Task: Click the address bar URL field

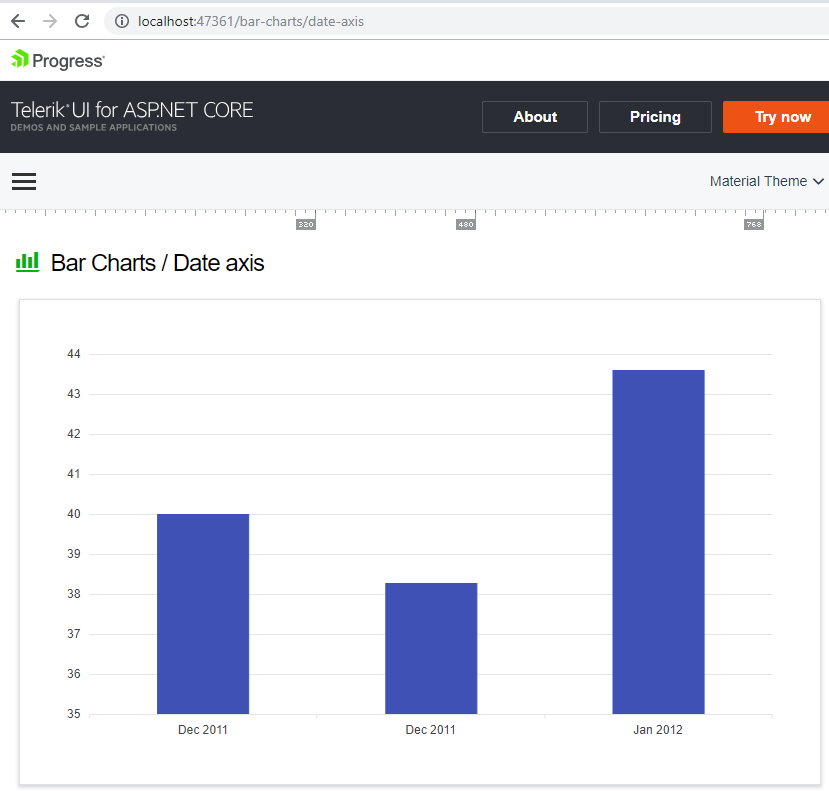Action: click(465, 21)
